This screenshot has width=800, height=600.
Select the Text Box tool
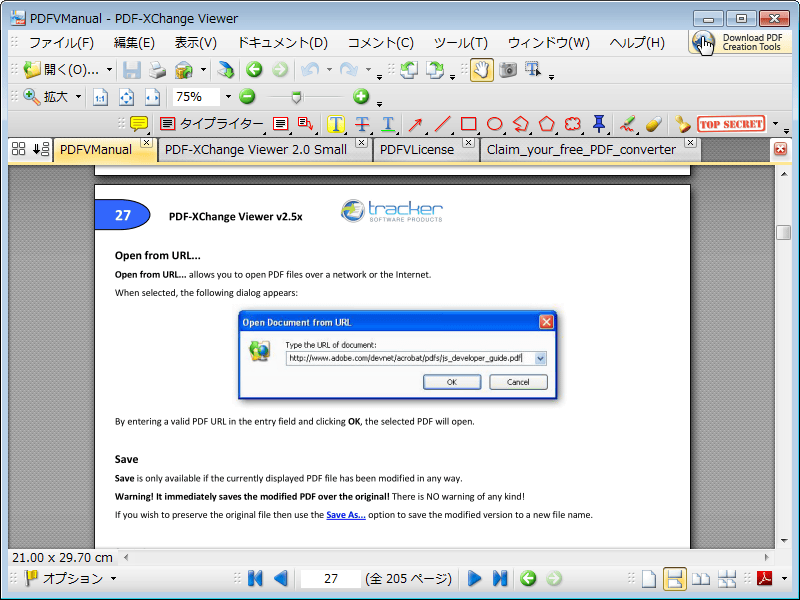[280, 123]
